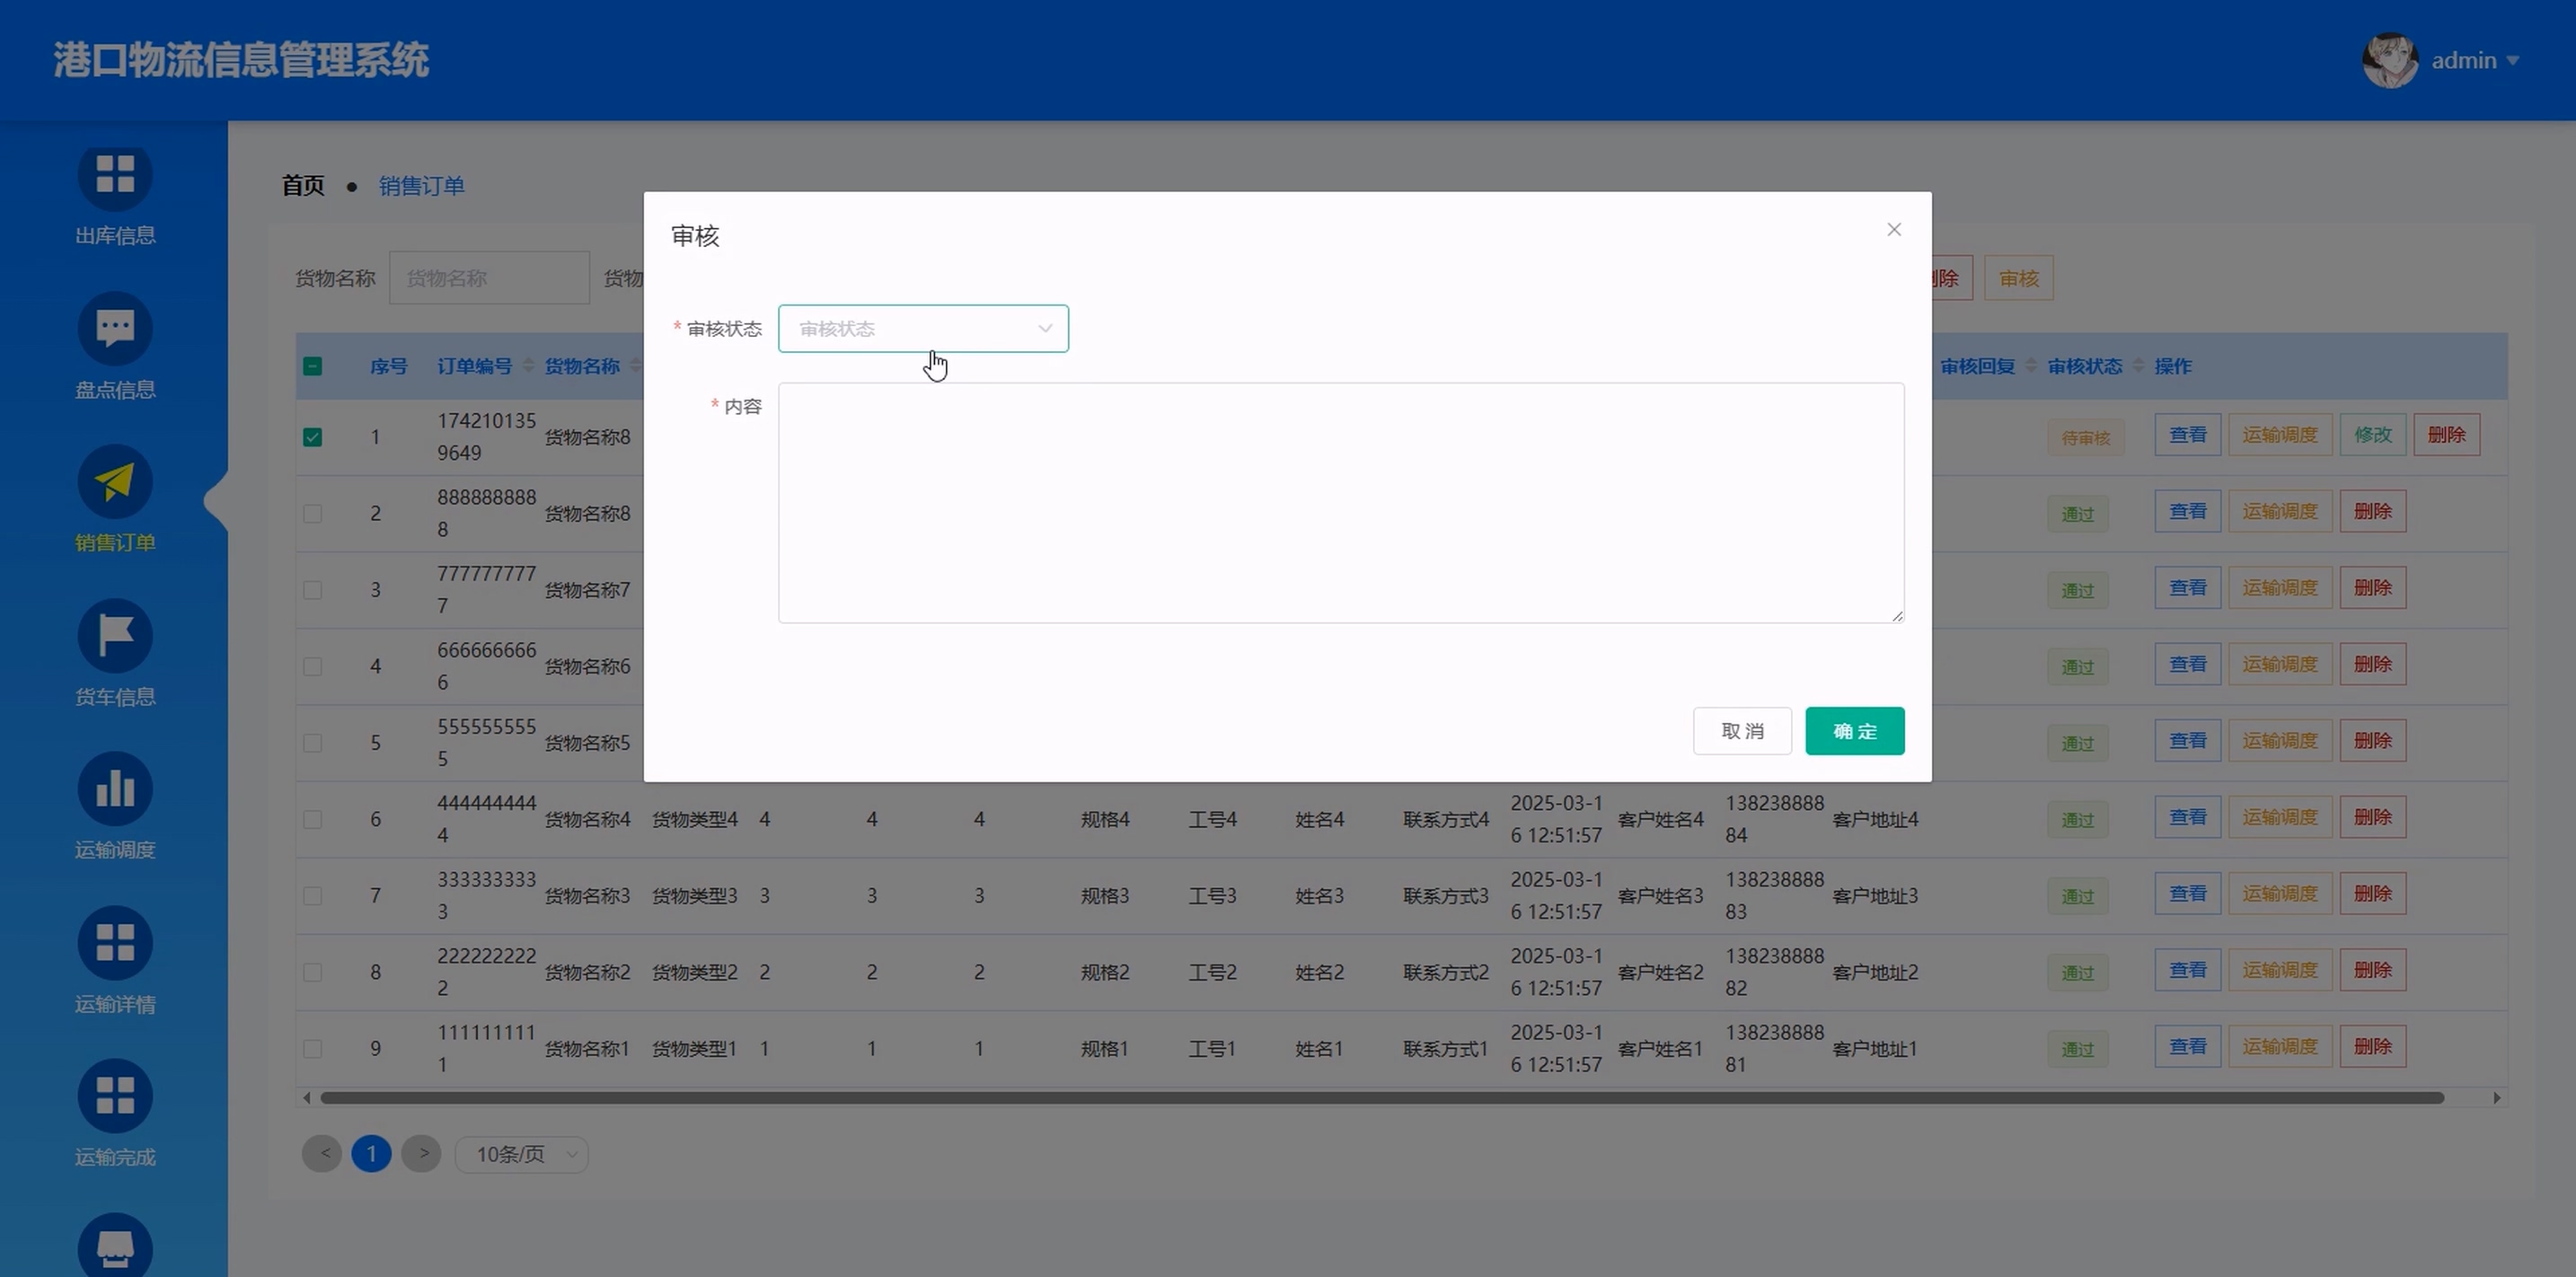Uncheck the checkbox for row 1
Viewport: 2576px width, 1277px height.
[x=312, y=437]
